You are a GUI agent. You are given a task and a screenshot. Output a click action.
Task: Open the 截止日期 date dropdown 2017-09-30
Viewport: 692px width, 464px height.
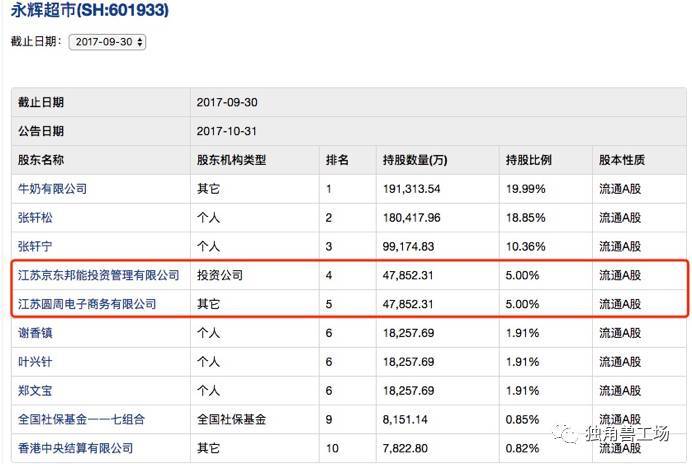[x=107, y=42]
